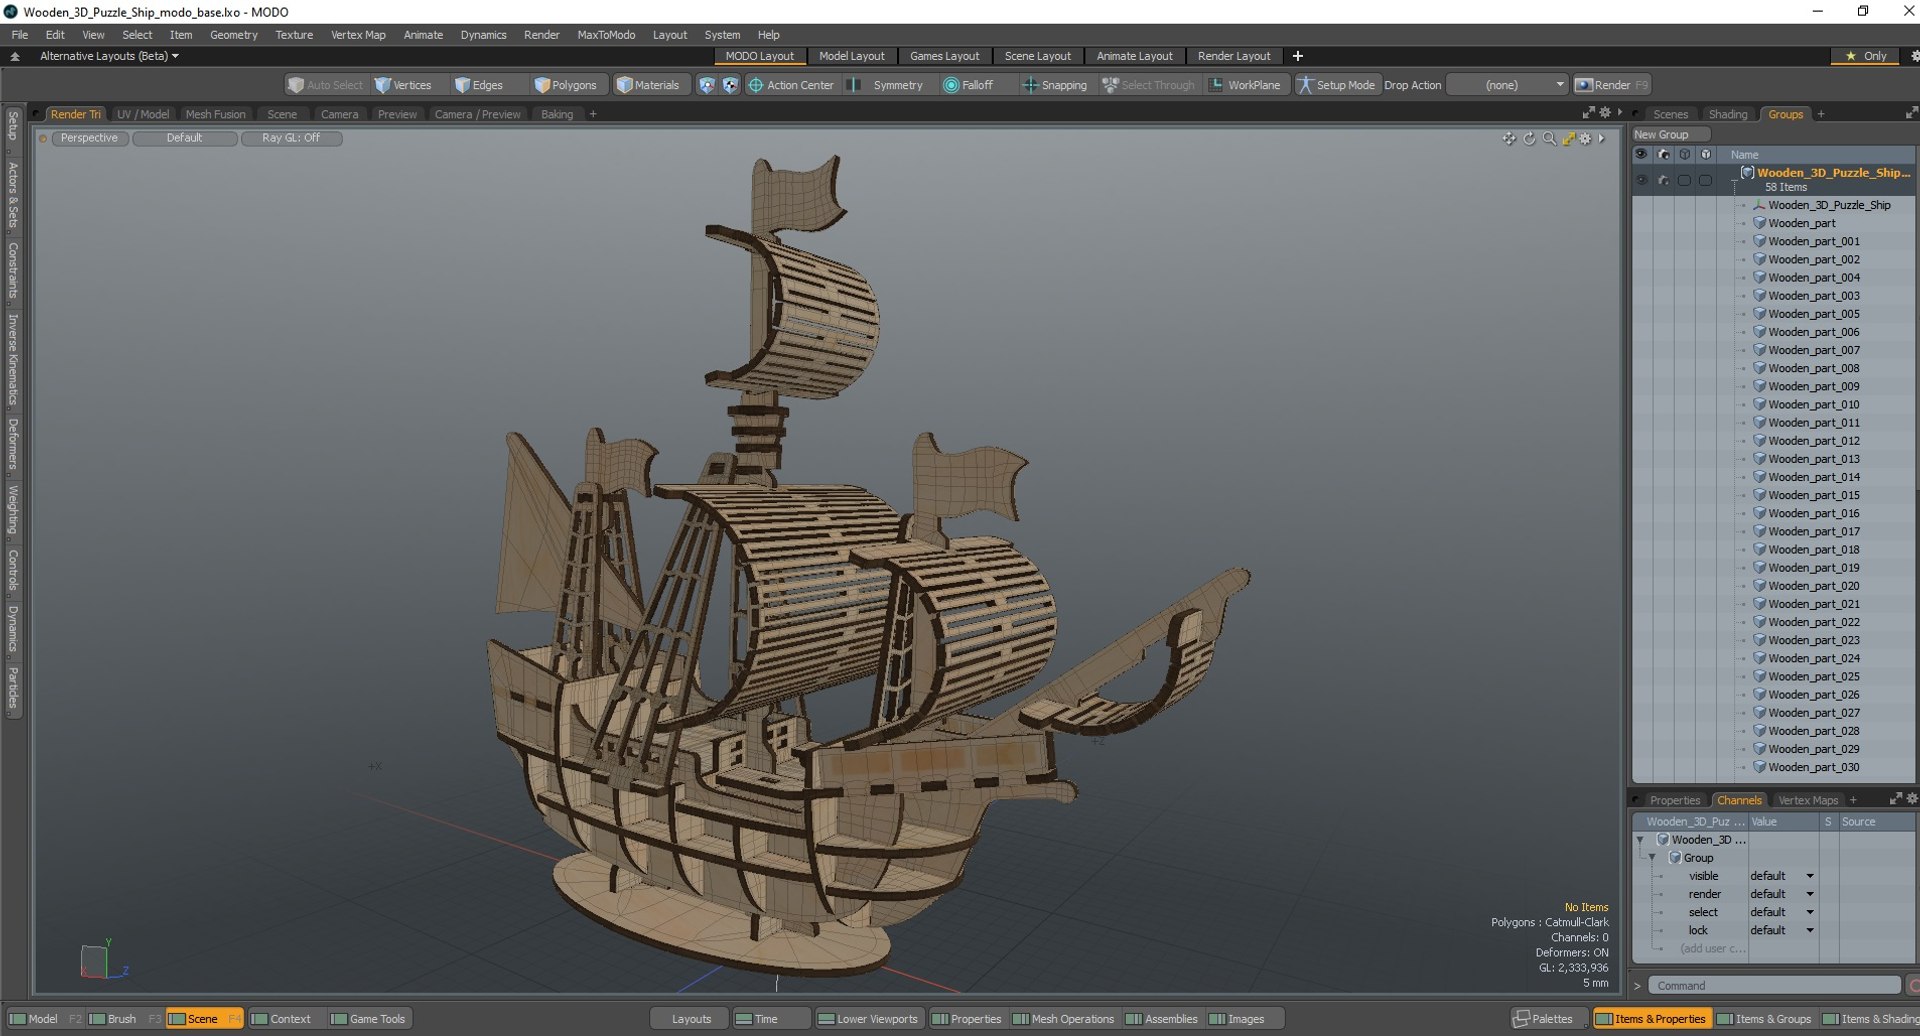Click the Palettes icon in bottom bar
The image size is (1920, 1036).
(1522, 1019)
